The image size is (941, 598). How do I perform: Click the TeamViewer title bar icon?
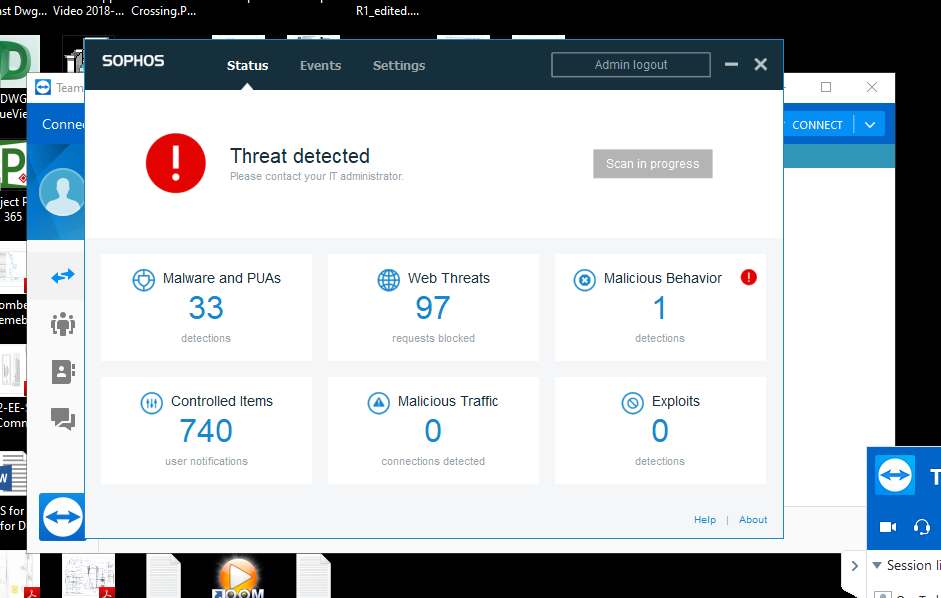(43, 88)
